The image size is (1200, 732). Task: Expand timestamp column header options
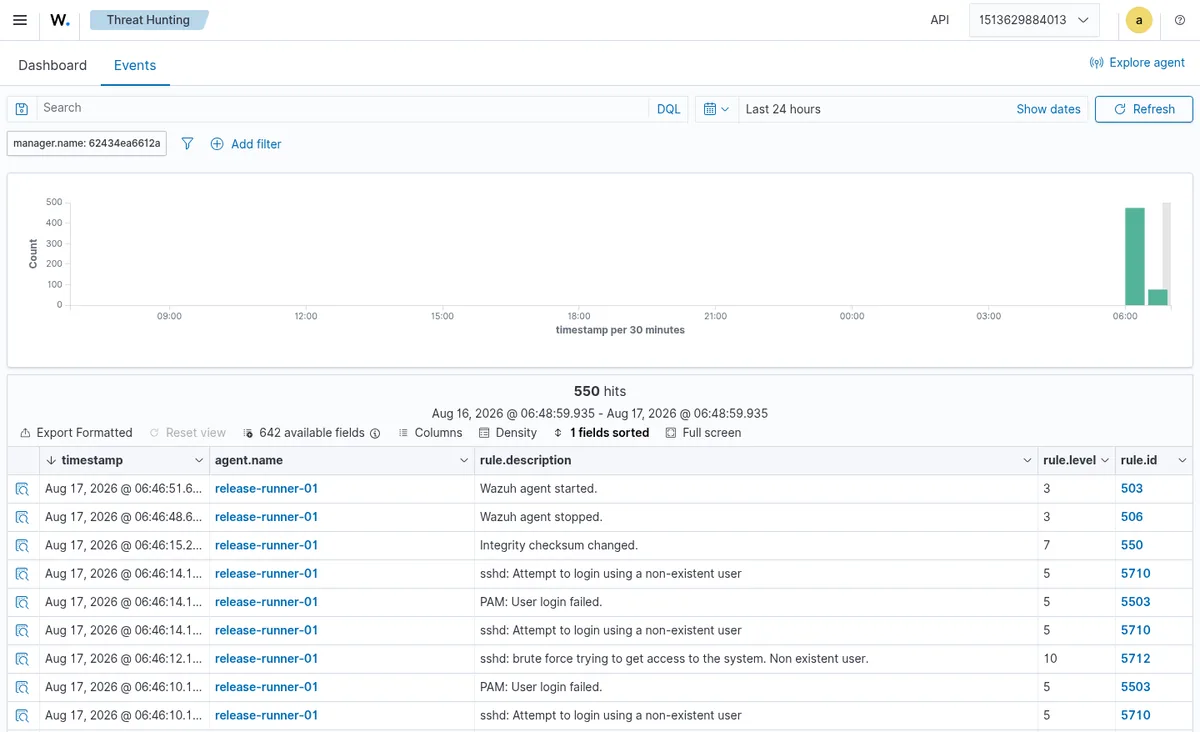pyautogui.click(x=198, y=461)
